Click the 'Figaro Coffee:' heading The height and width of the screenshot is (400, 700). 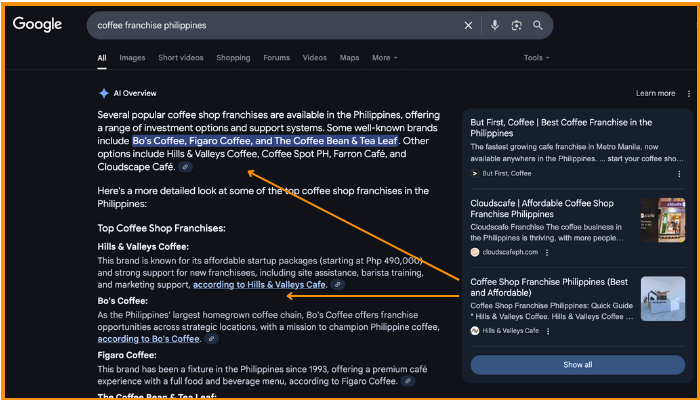pyautogui.click(x=127, y=355)
